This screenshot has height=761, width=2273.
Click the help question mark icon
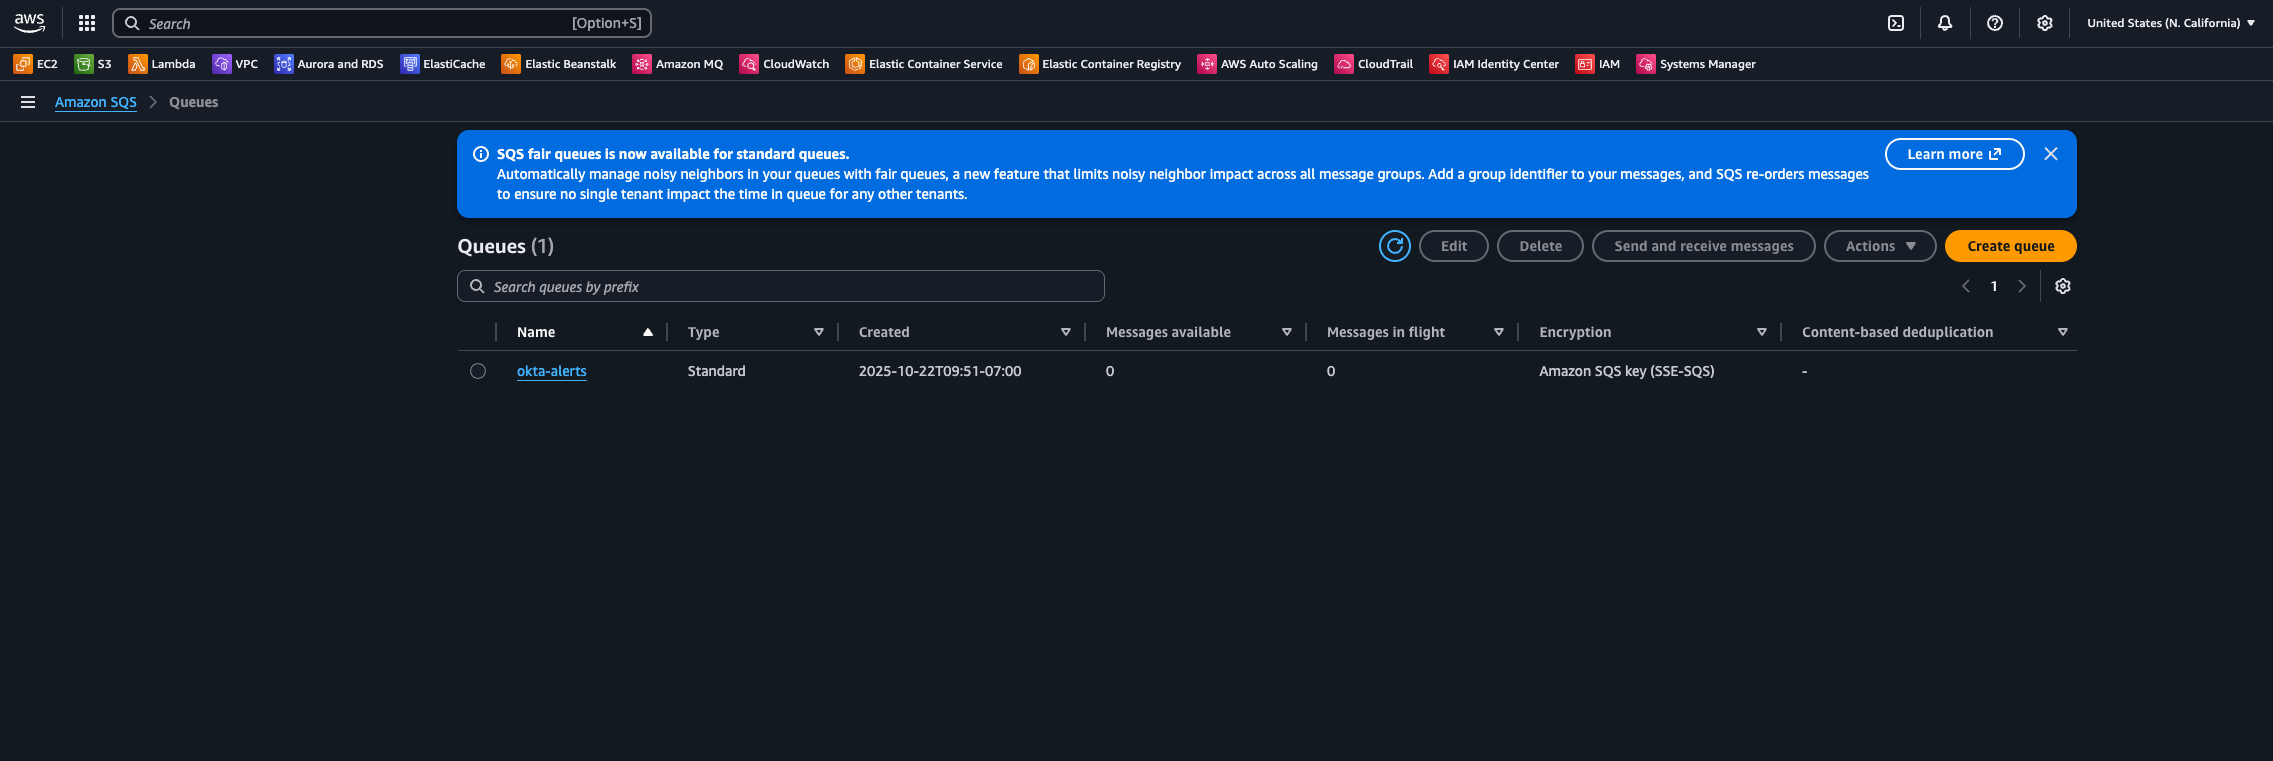(1994, 23)
